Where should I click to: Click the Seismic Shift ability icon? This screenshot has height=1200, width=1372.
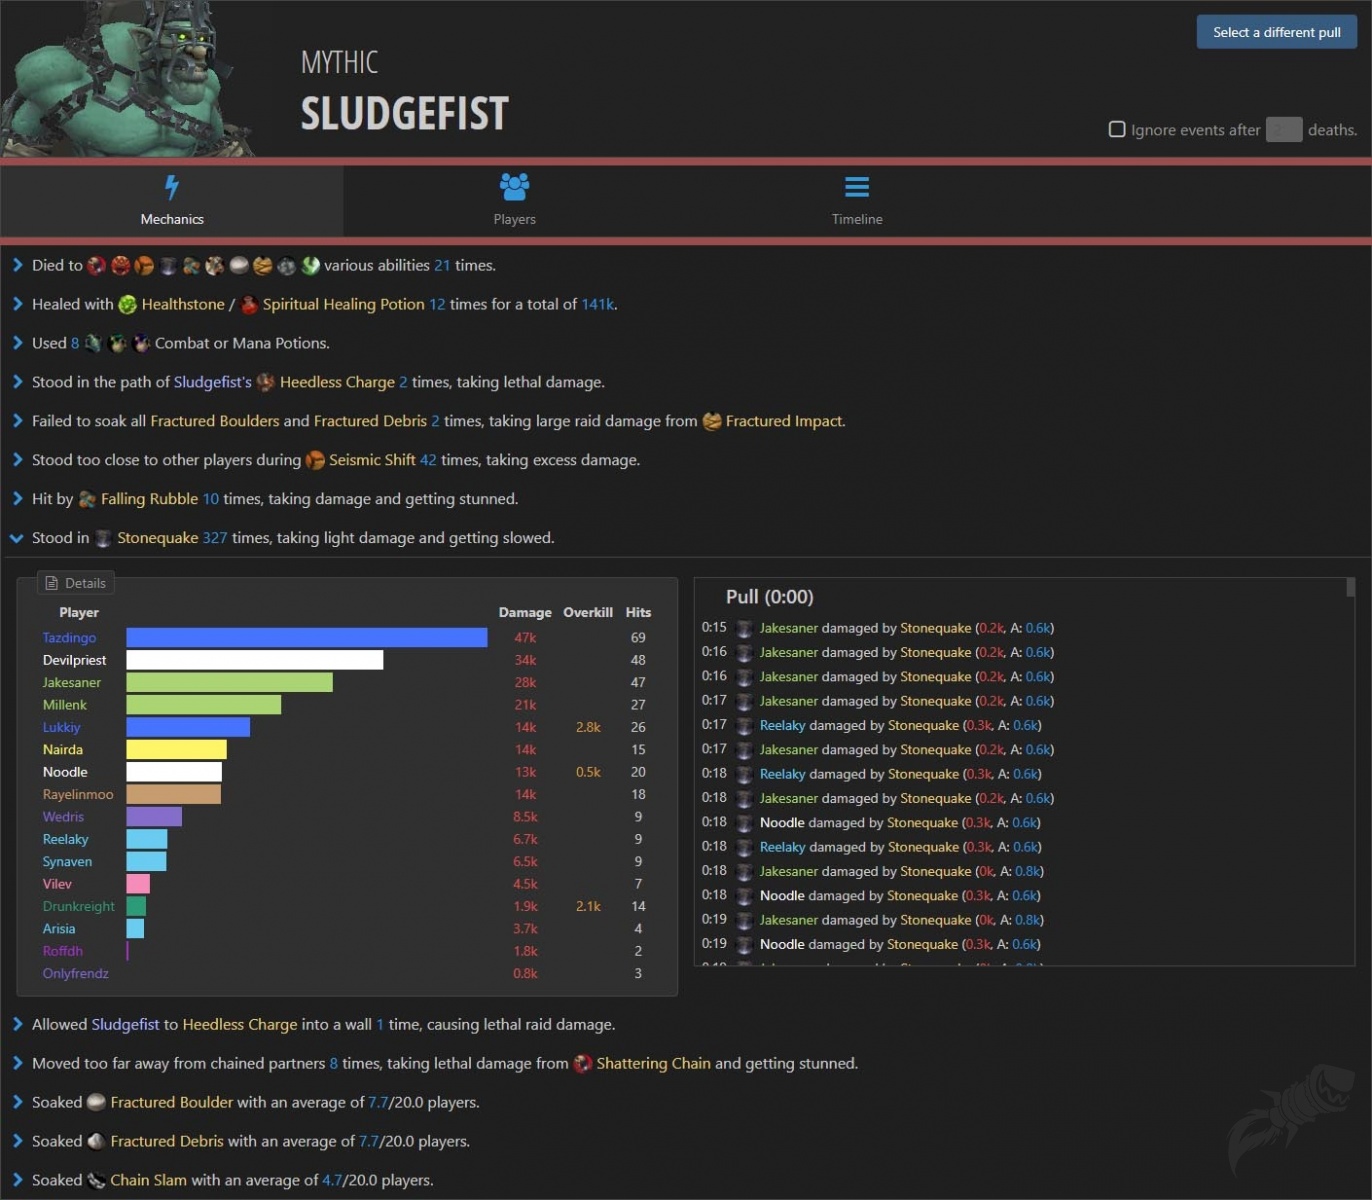pyautogui.click(x=315, y=460)
